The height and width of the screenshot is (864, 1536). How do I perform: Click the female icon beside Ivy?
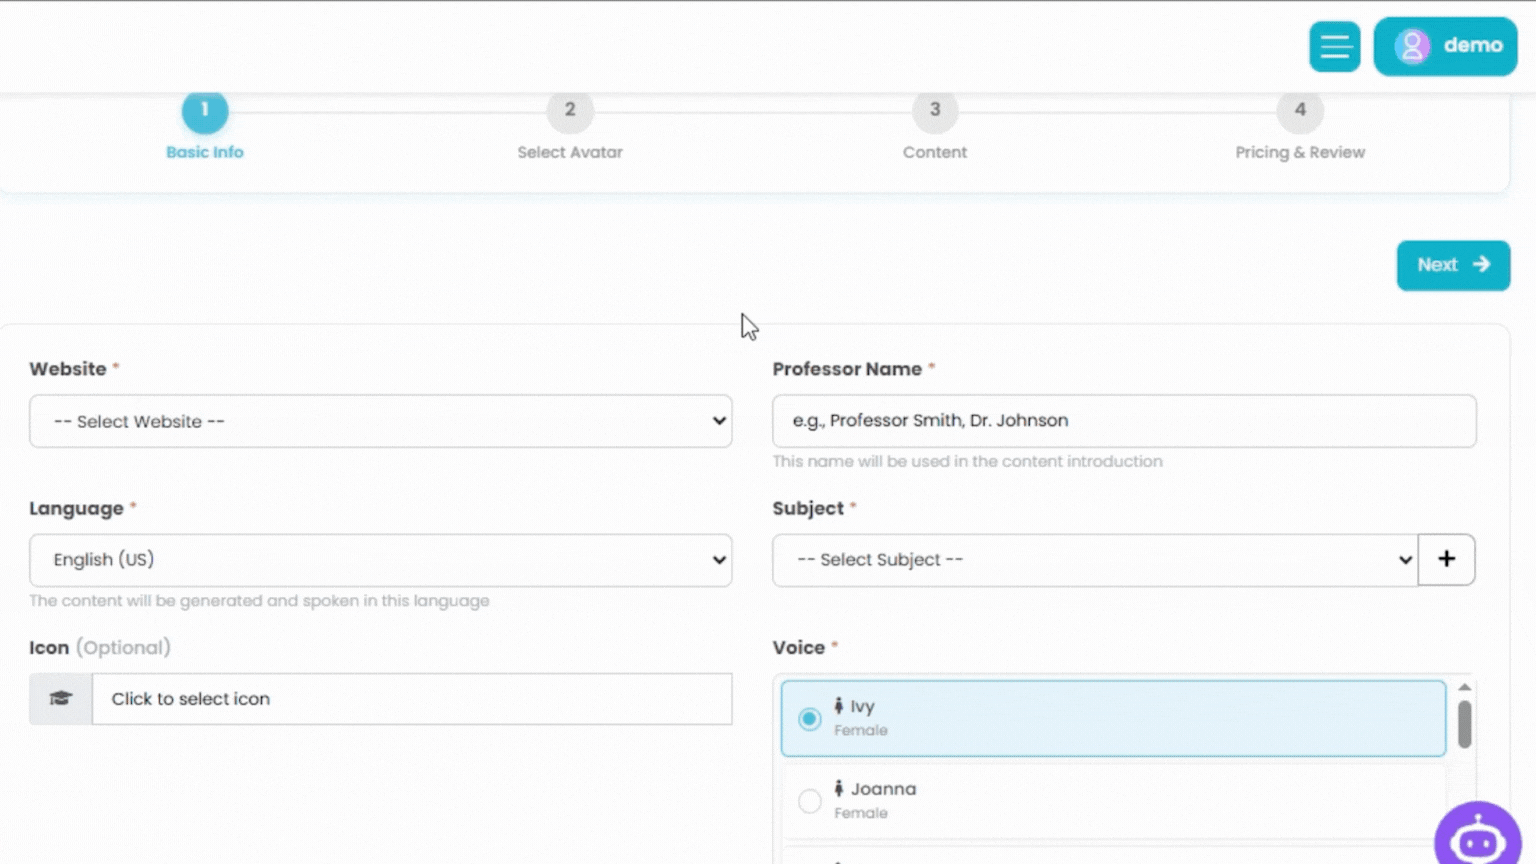click(x=839, y=706)
